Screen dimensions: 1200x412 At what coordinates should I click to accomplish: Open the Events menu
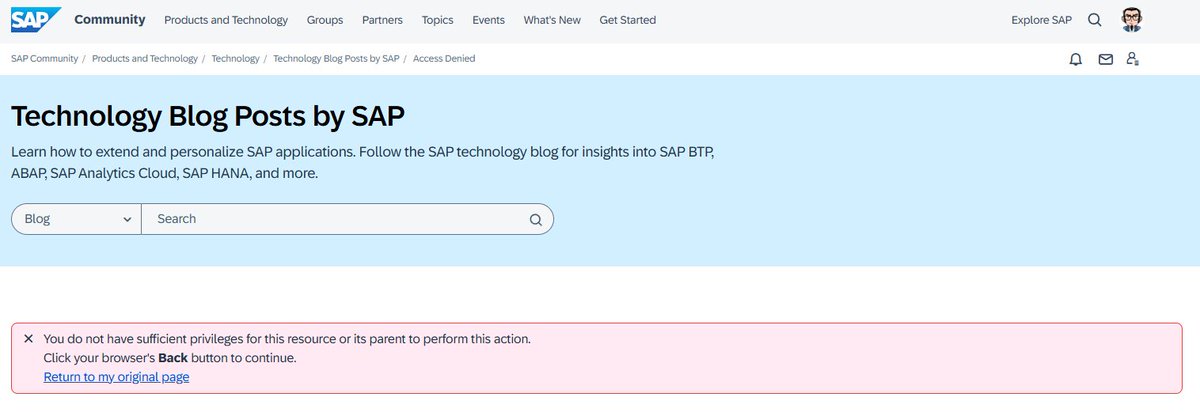pyautogui.click(x=488, y=20)
